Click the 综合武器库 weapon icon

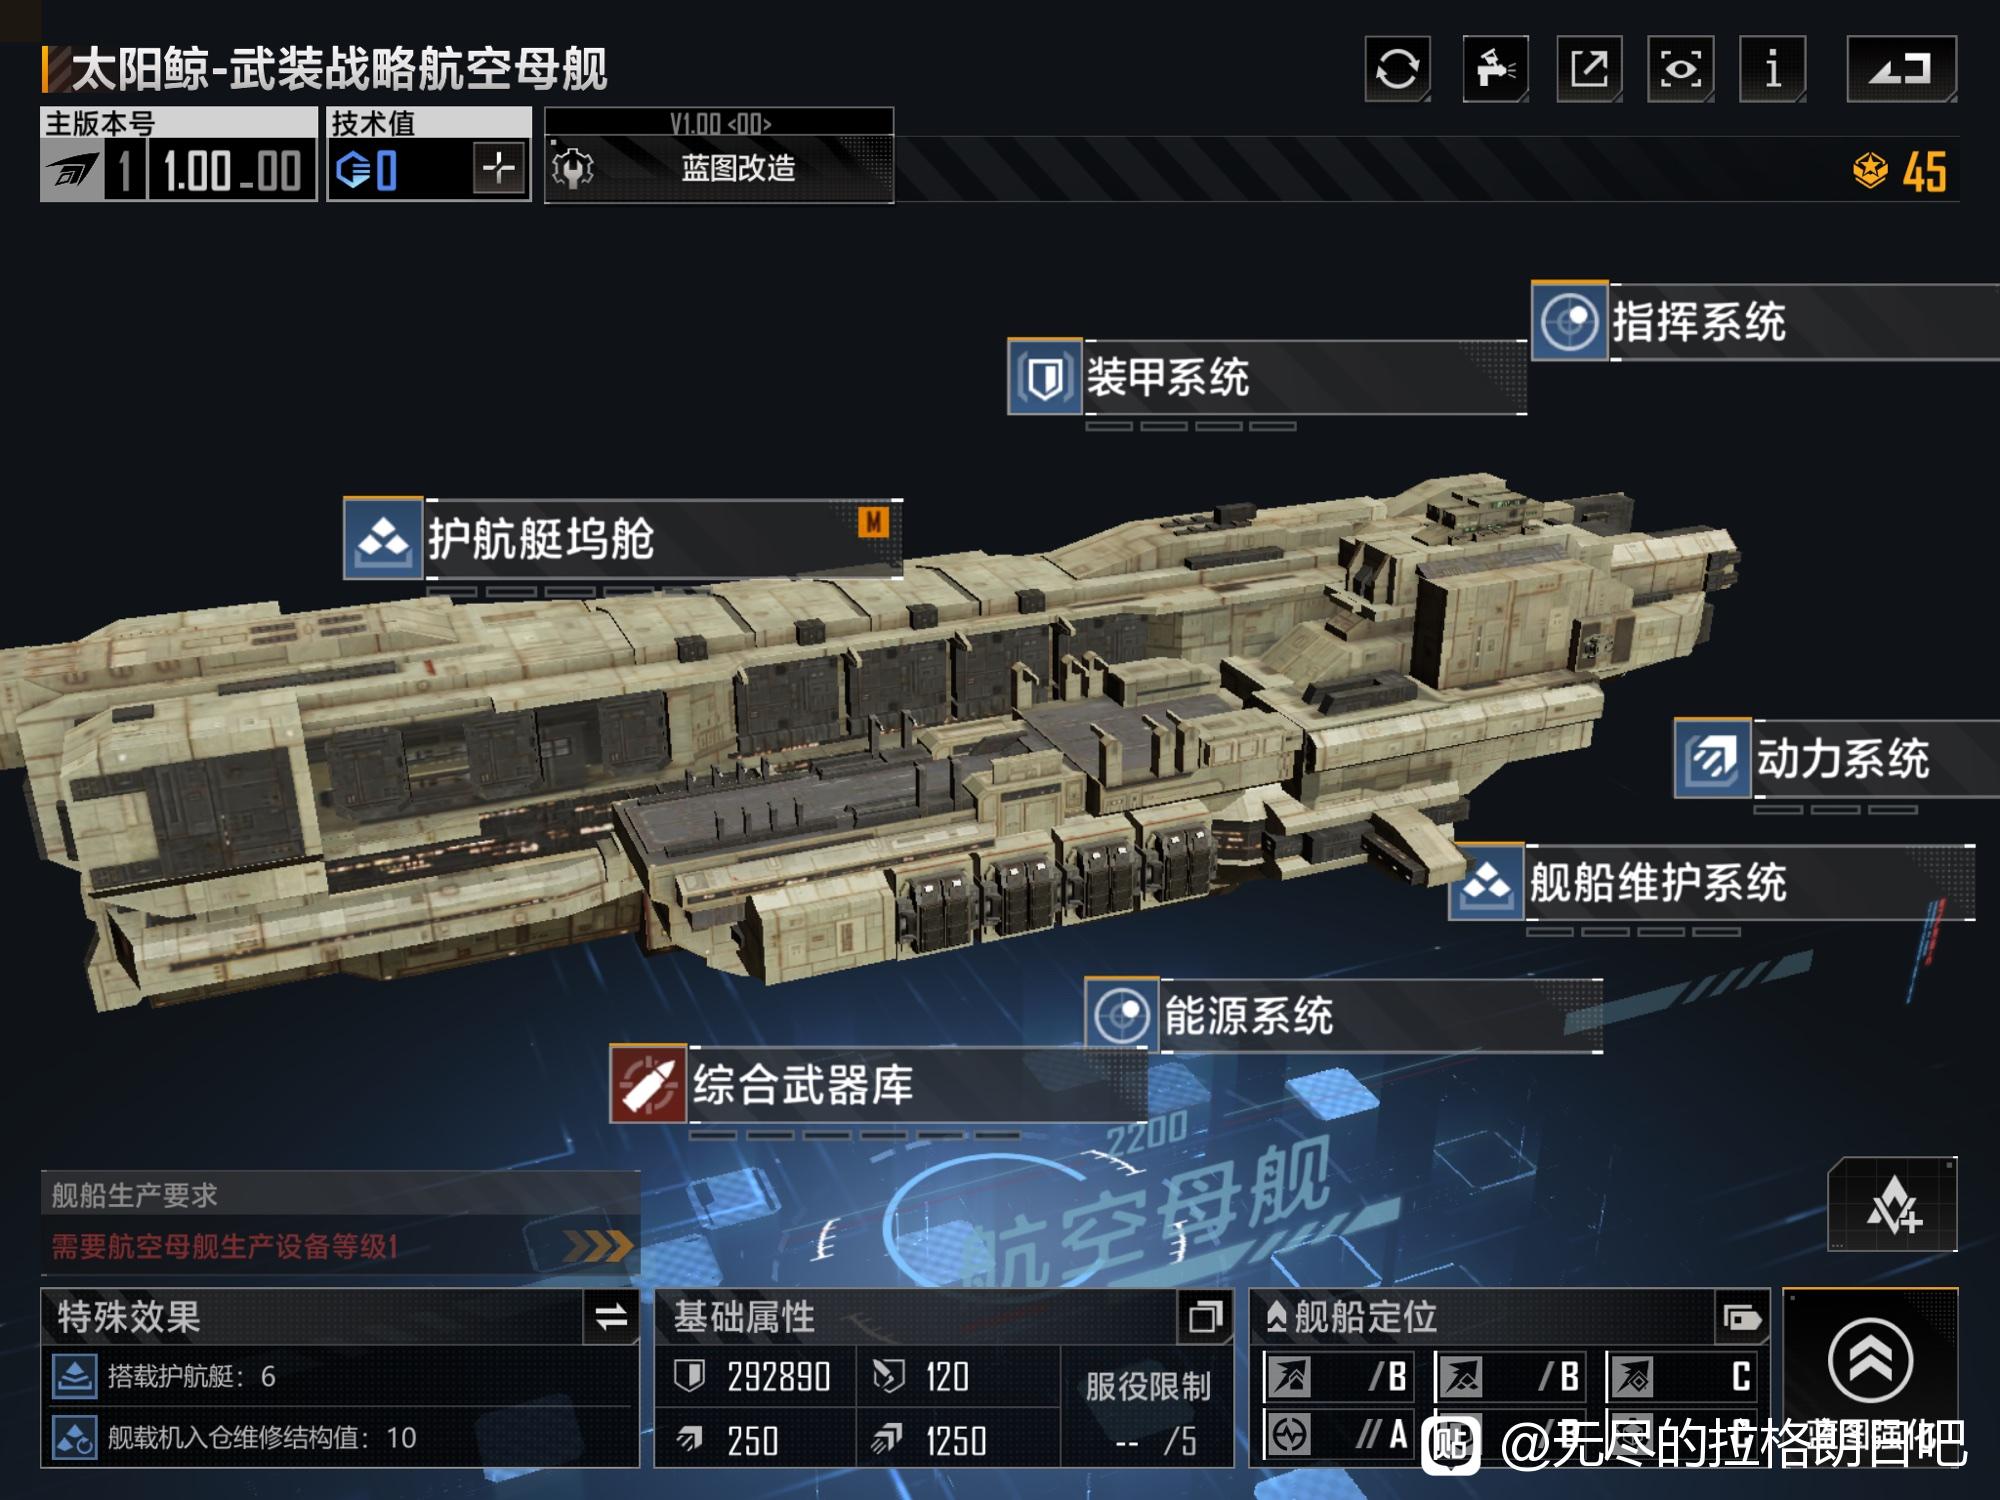pyautogui.click(x=648, y=1085)
